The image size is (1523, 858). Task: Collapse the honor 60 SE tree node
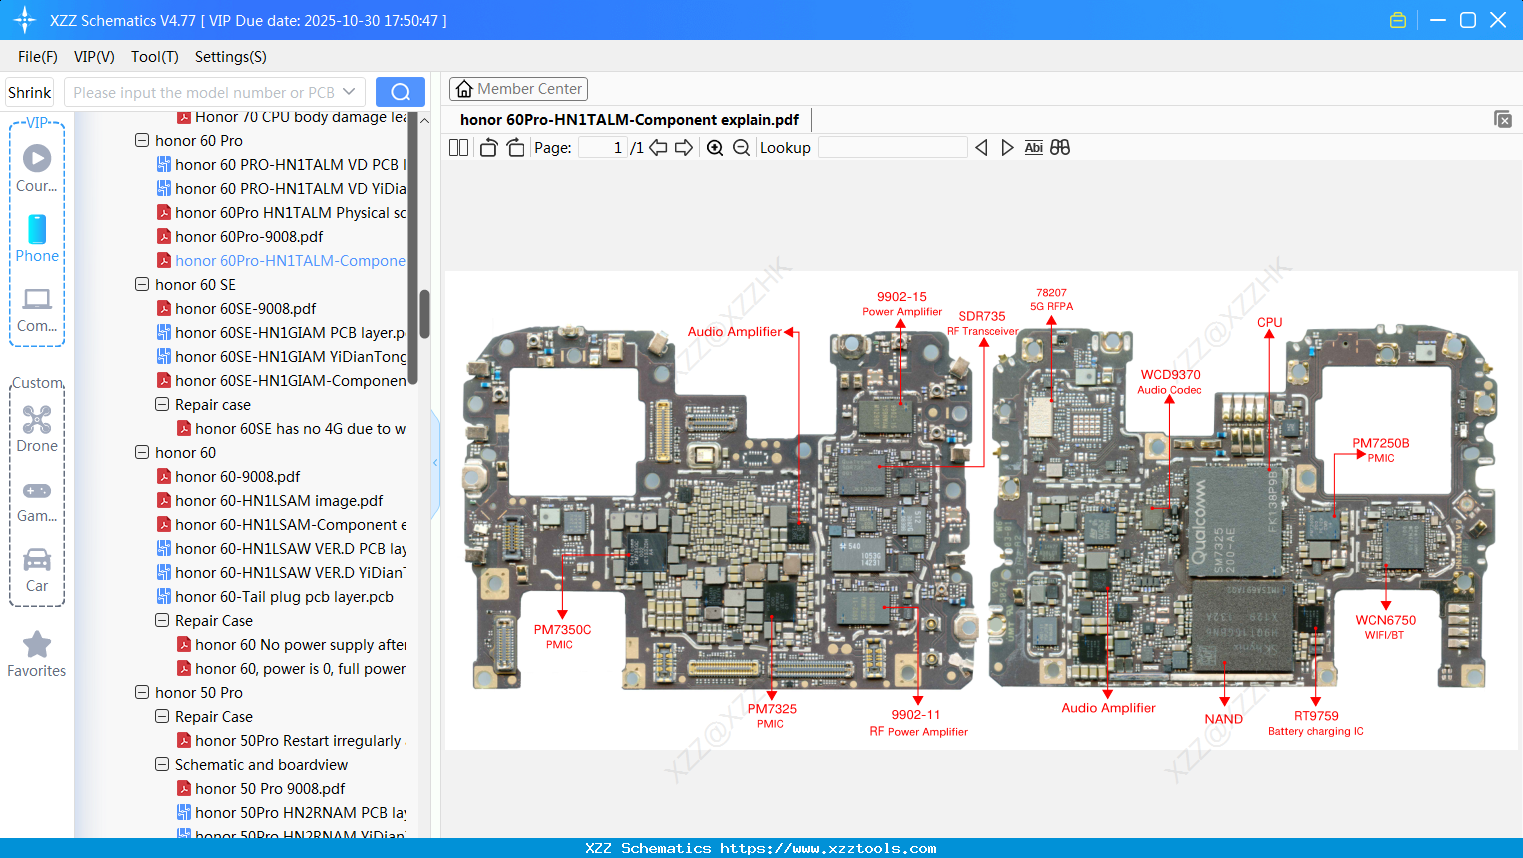click(142, 285)
